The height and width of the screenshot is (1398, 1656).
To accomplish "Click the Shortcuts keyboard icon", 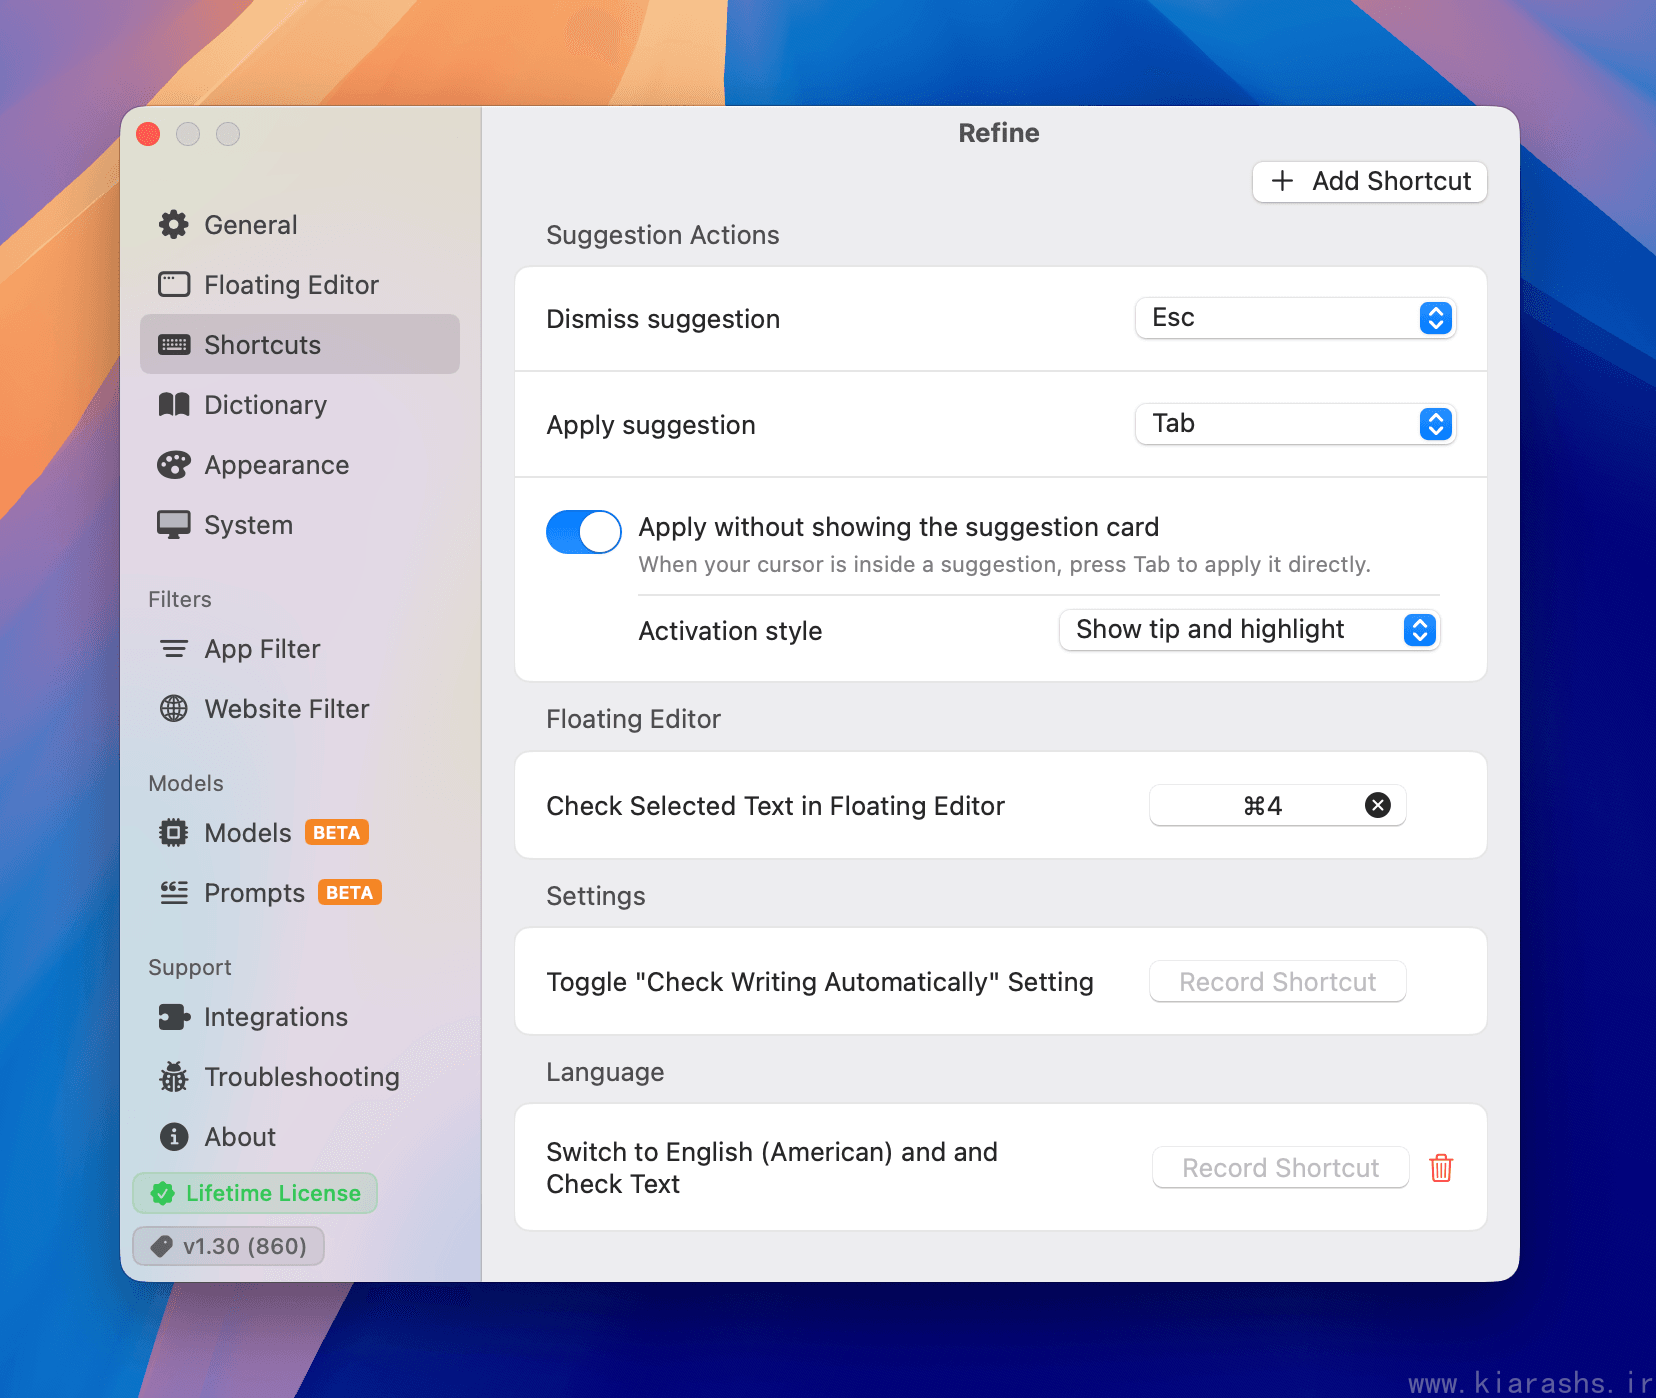I will 174,345.
